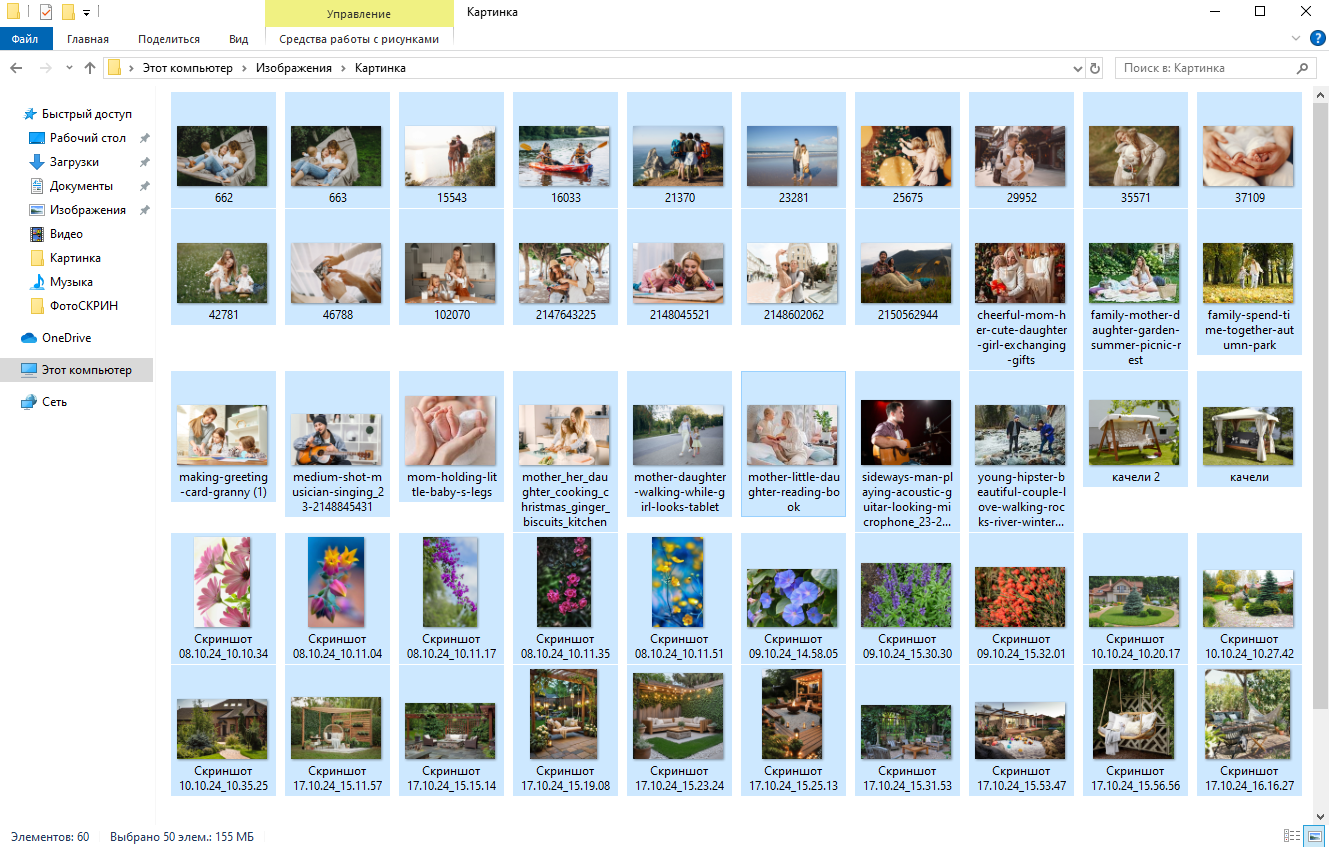Screen dimensions: 1330x847
Task: Click Изображения in the address breadcrumb
Action: [x=293, y=68]
